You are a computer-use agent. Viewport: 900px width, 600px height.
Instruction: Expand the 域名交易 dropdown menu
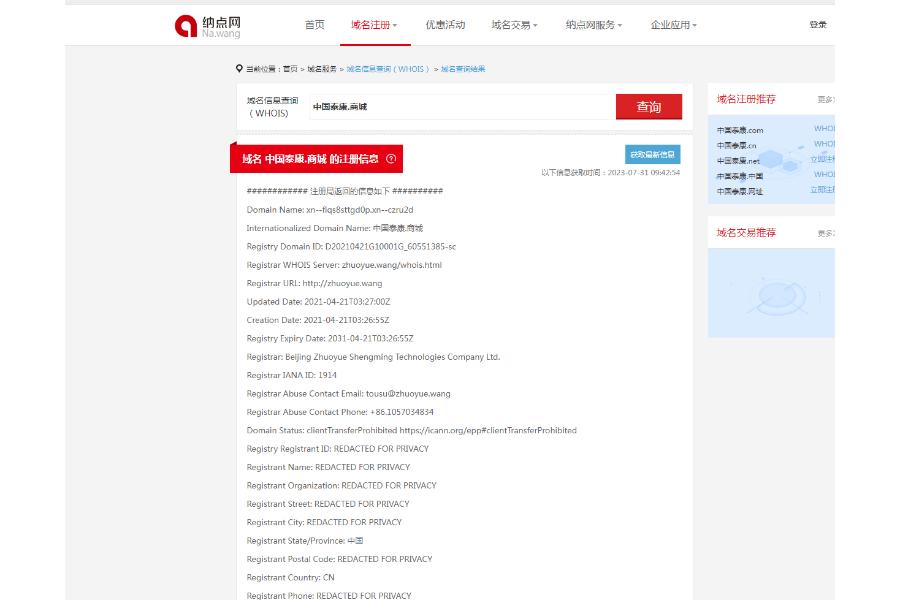pyautogui.click(x=514, y=25)
